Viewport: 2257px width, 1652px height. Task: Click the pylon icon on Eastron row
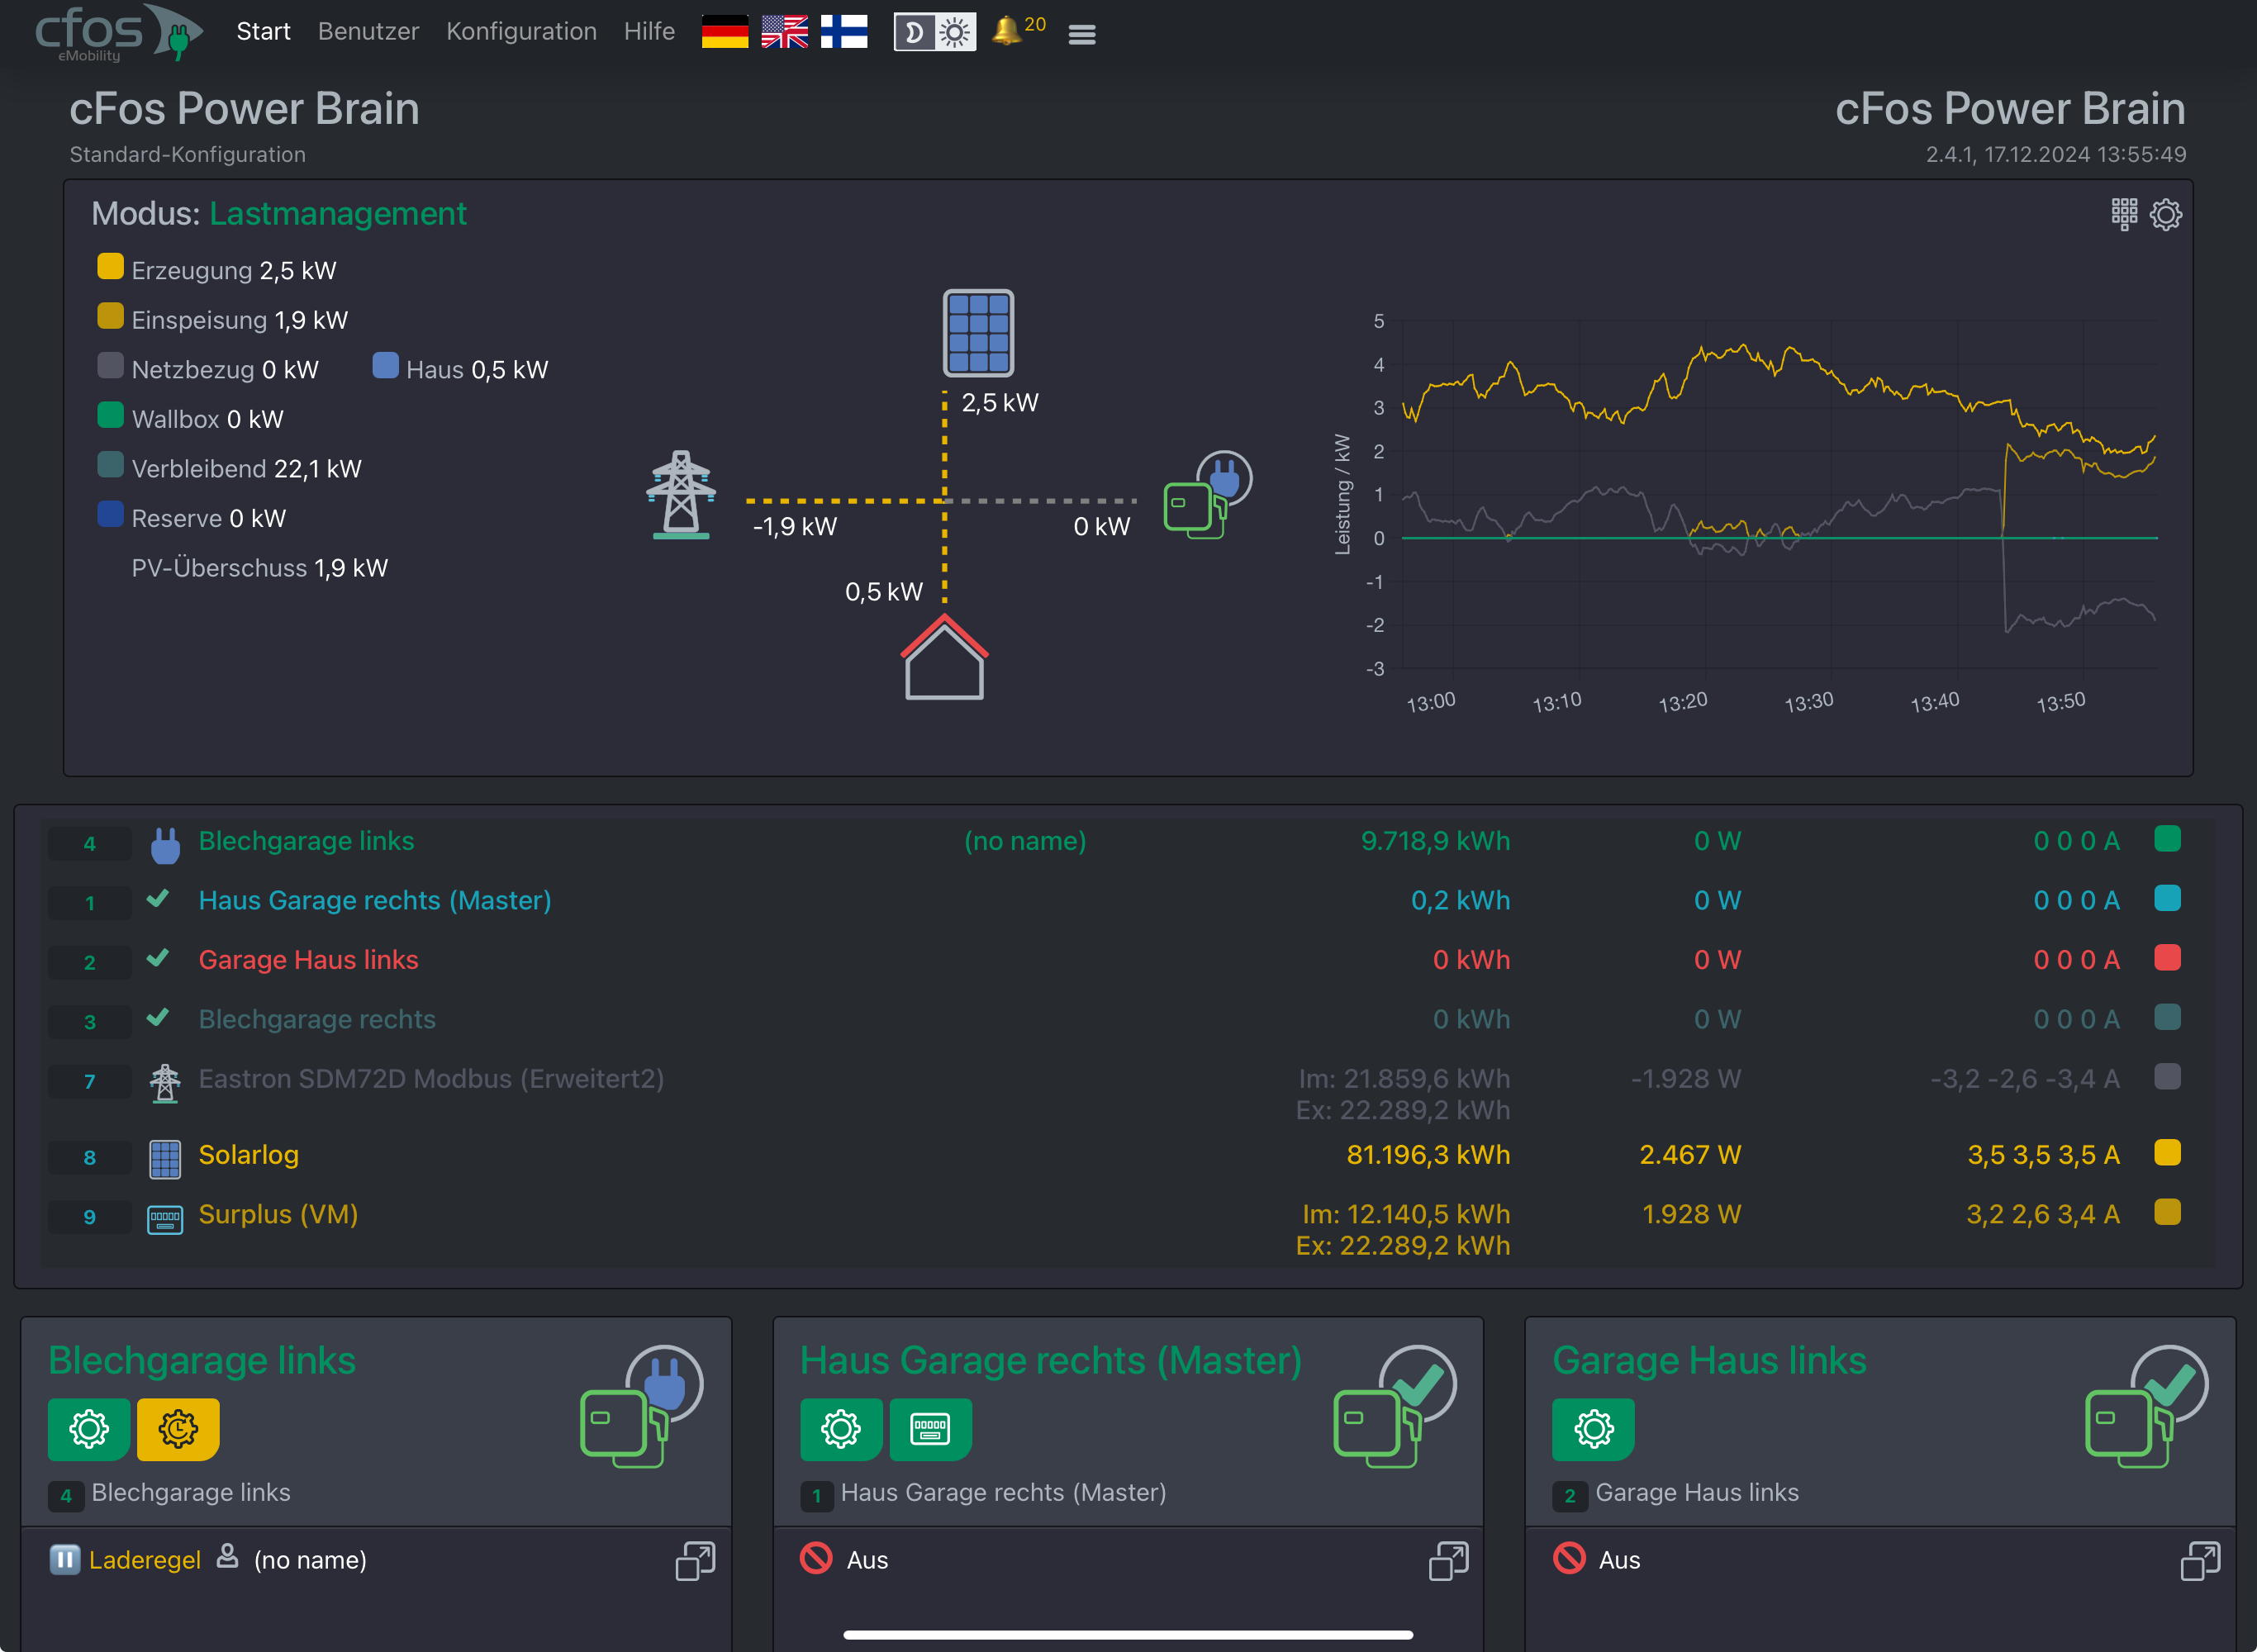(x=165, y=1083)
